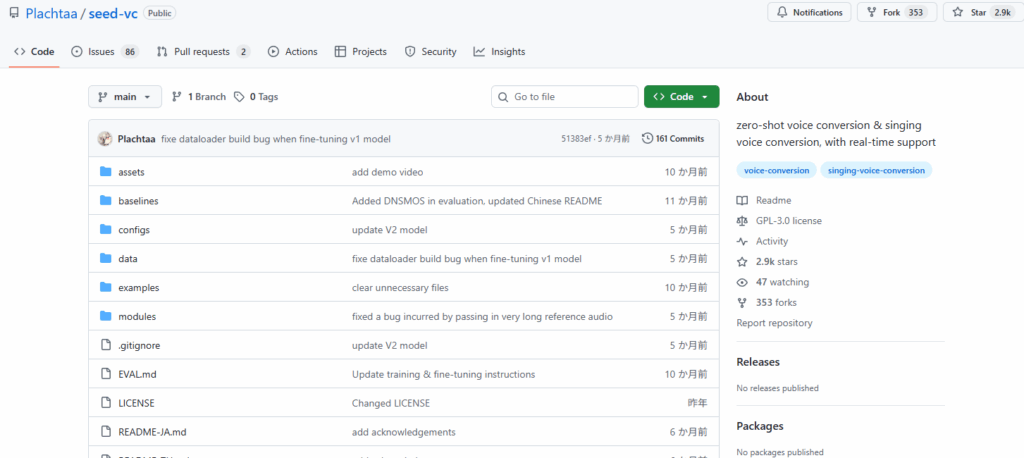This screenshot has height=458, width=1024.
Task: Expand the main branch dropdown
Action: pos(124,97)
